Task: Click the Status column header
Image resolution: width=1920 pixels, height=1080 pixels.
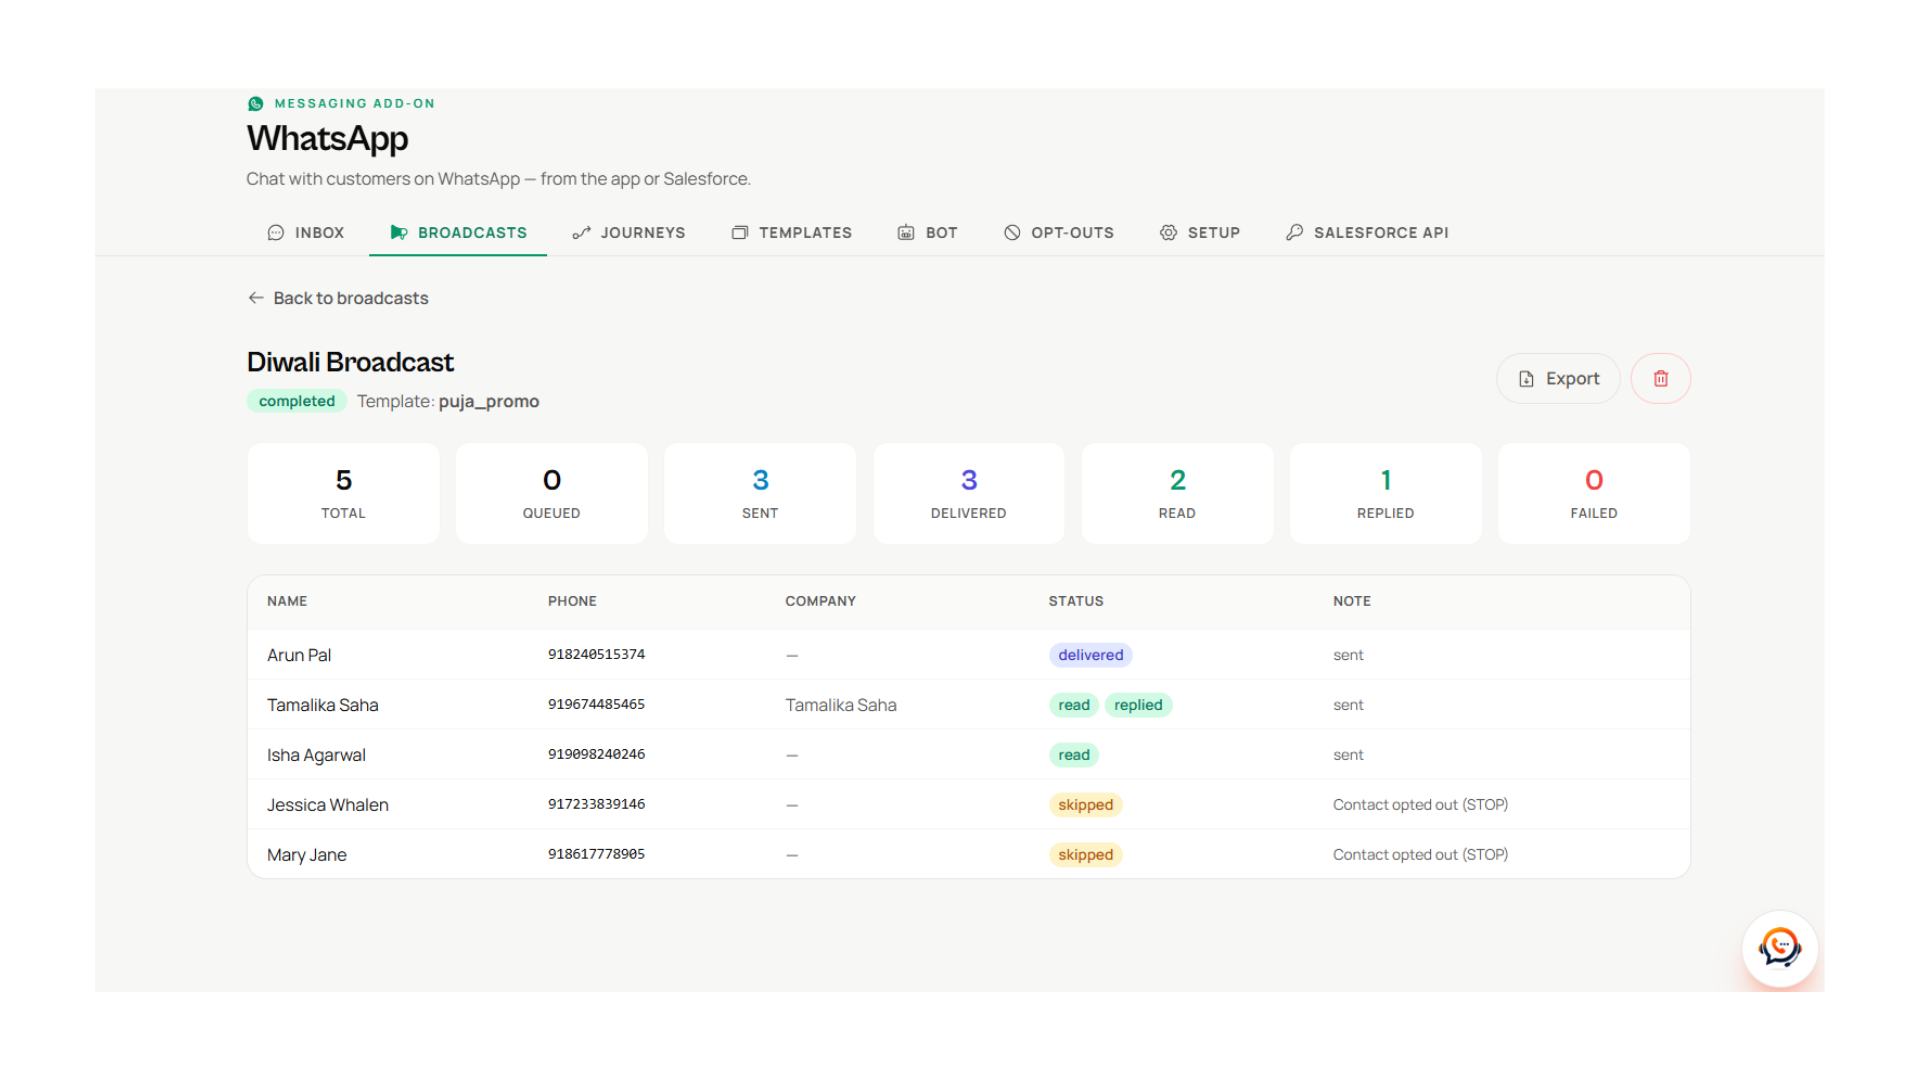Action: point(1076,601)
